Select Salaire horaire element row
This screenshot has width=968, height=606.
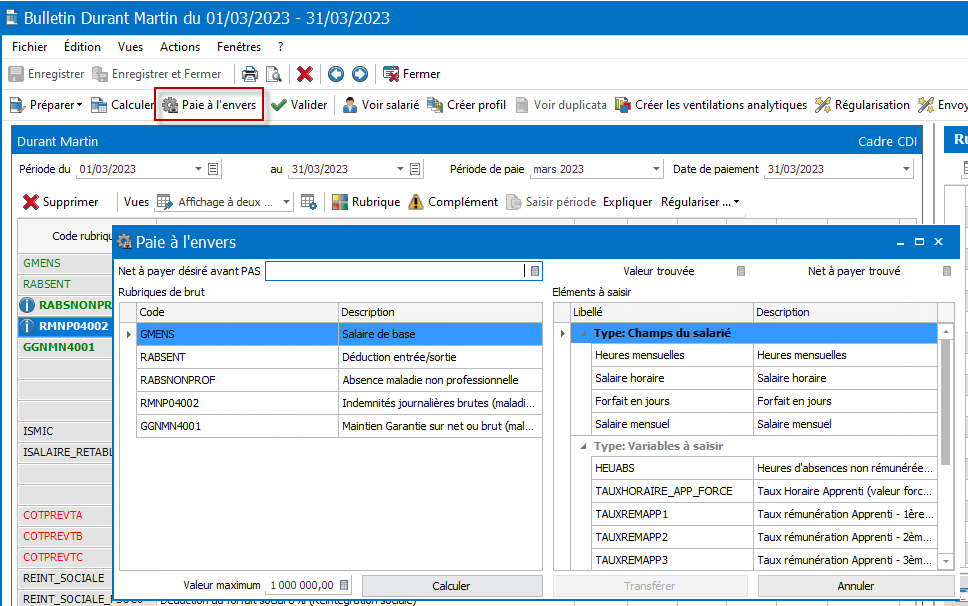coord(764,378)
